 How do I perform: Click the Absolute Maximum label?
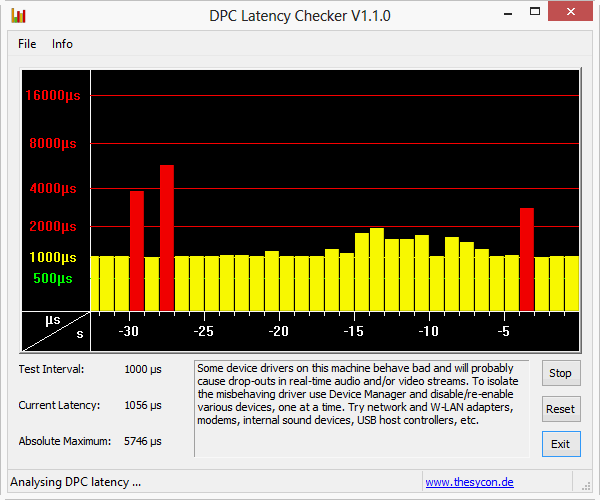coord(65,441)
